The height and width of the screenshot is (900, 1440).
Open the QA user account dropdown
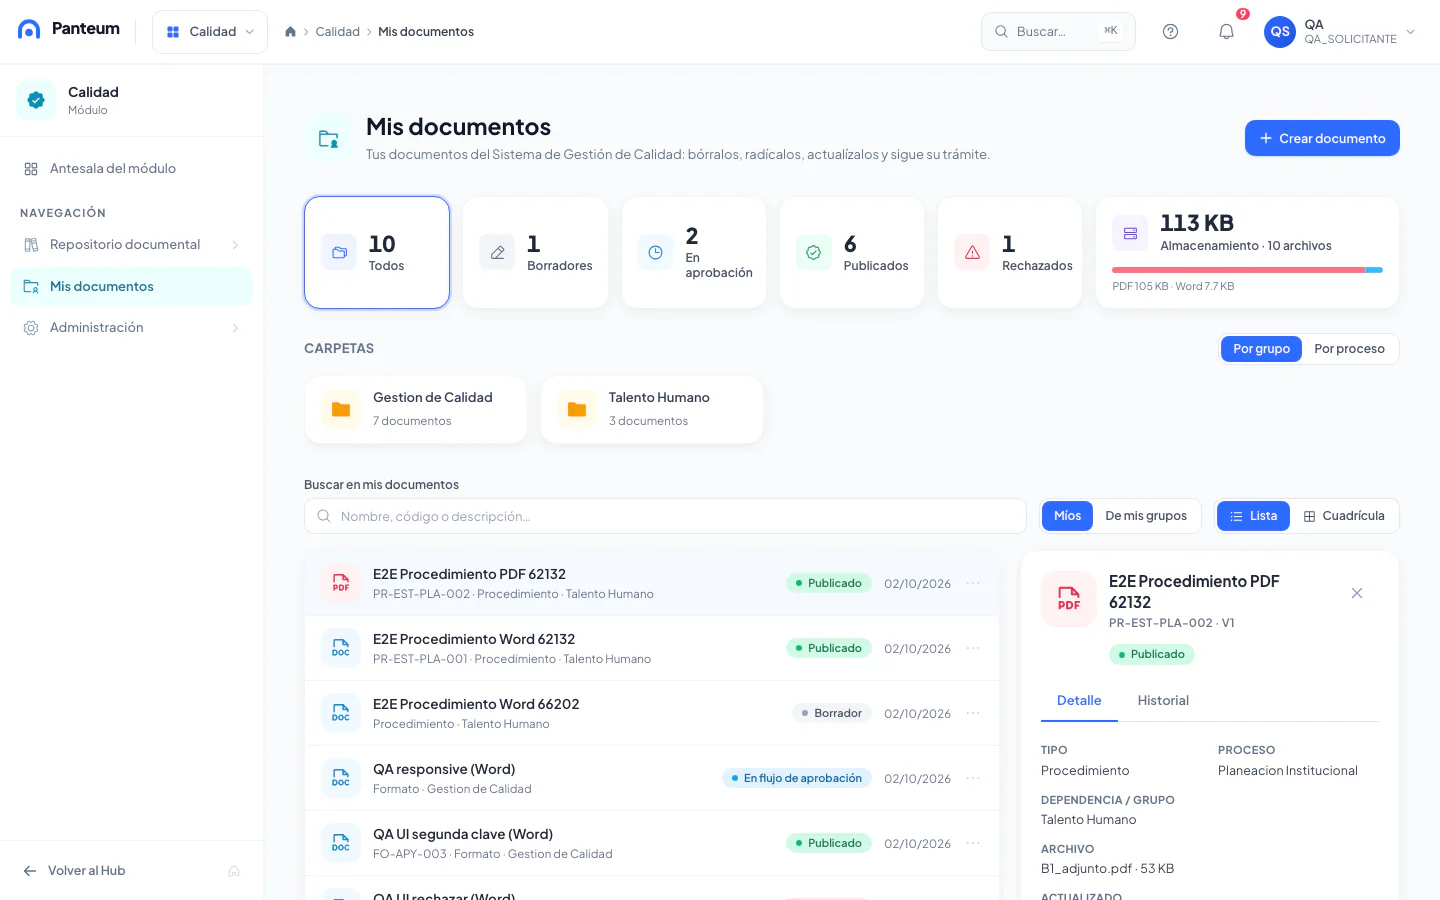click(1341, 32)
